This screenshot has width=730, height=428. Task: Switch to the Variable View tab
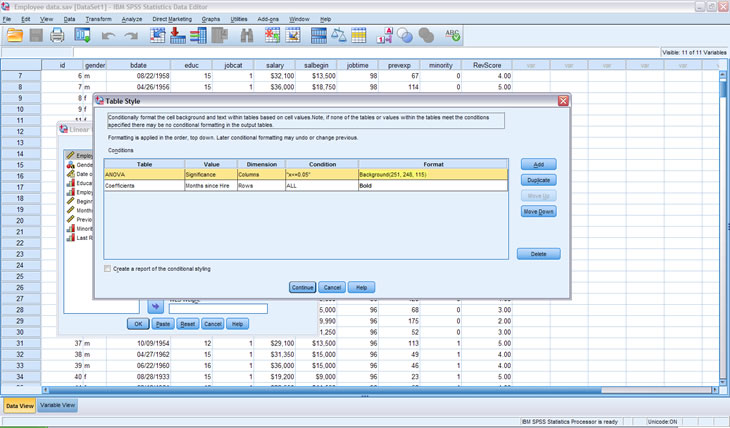click(58, 405)
